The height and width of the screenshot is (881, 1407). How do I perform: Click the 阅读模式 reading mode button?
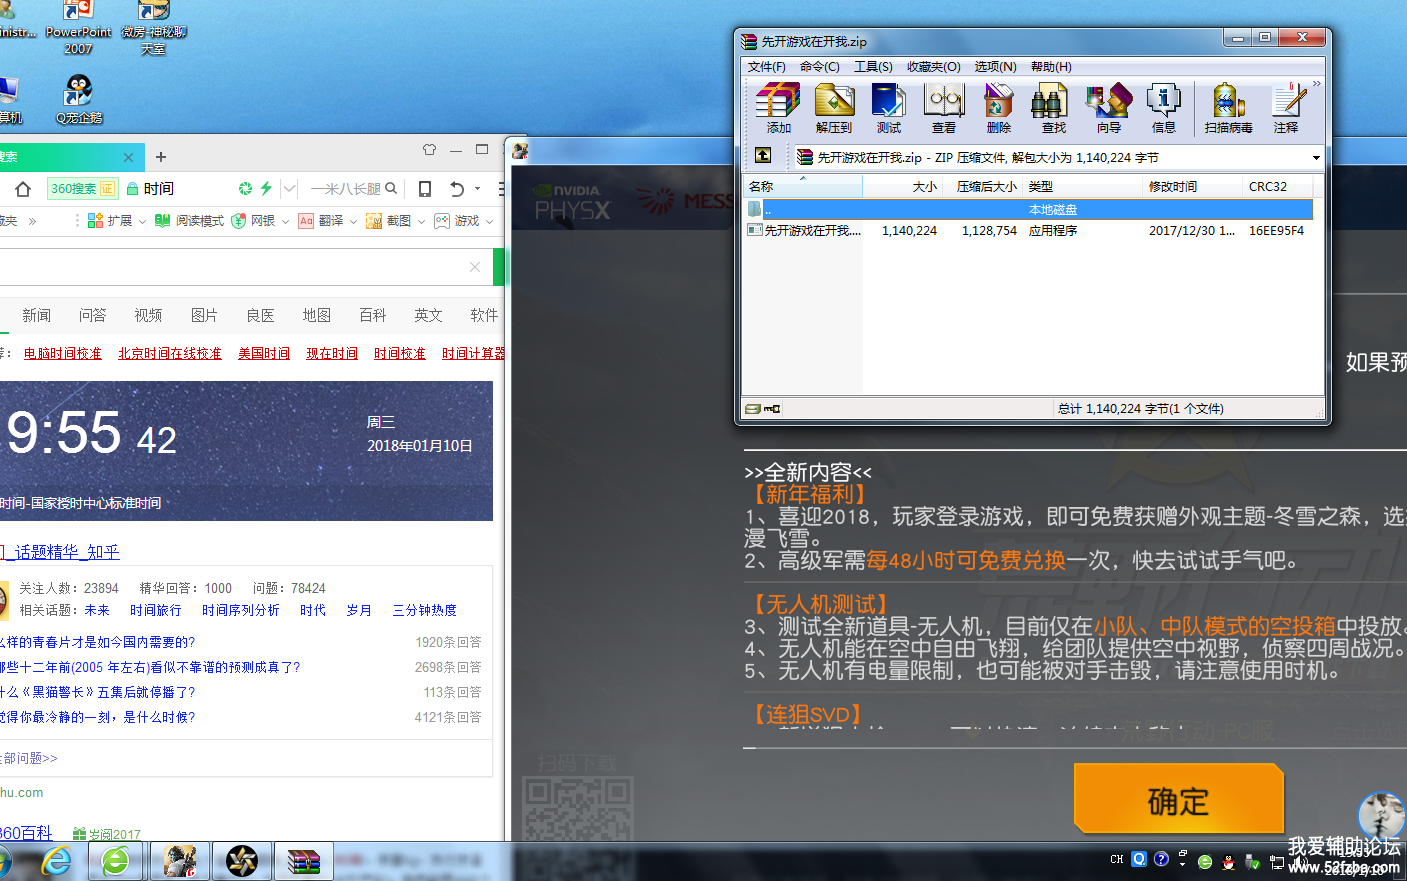(x=189, y=221)
